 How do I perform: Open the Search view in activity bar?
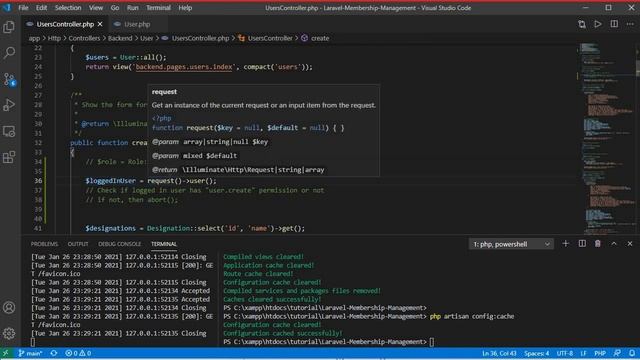point(9,53)
